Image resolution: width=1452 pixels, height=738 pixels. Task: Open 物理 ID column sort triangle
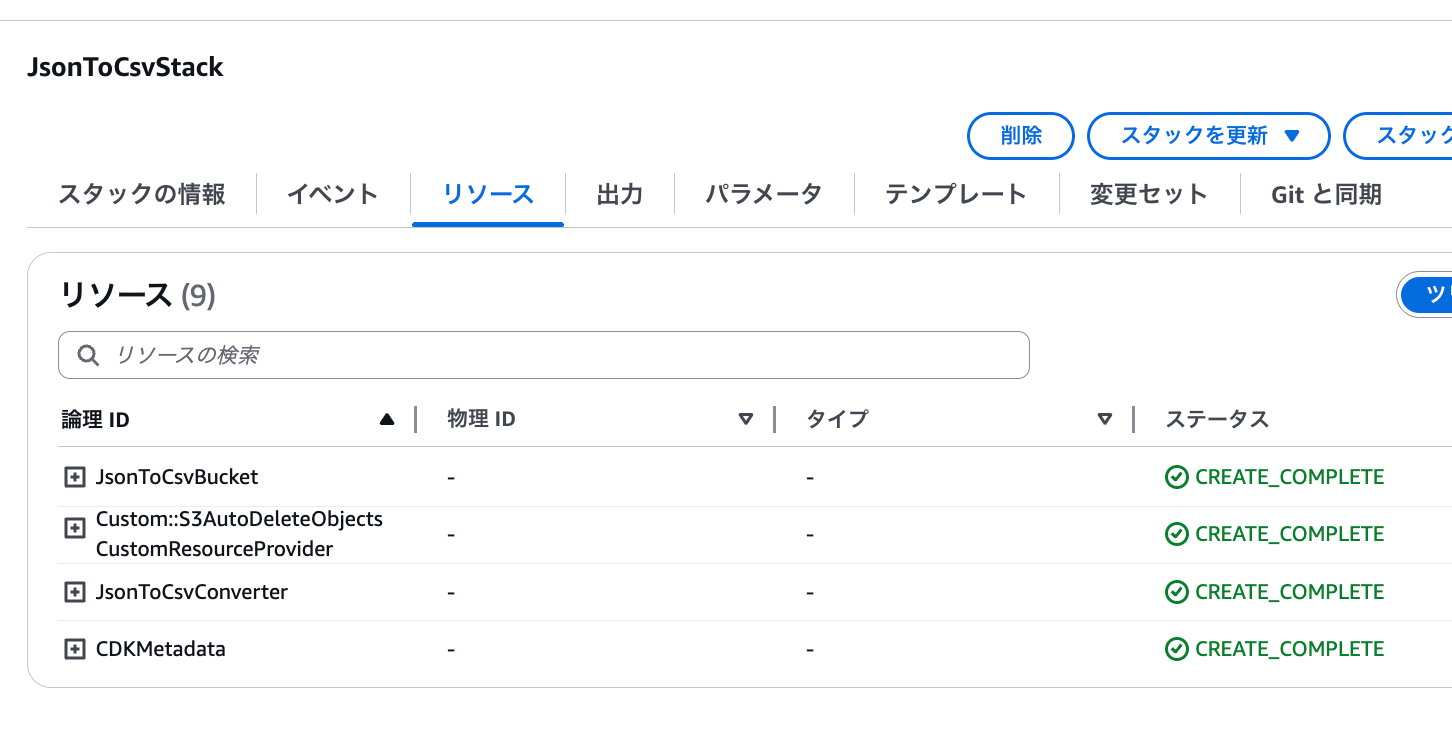(x=745, y=420)
